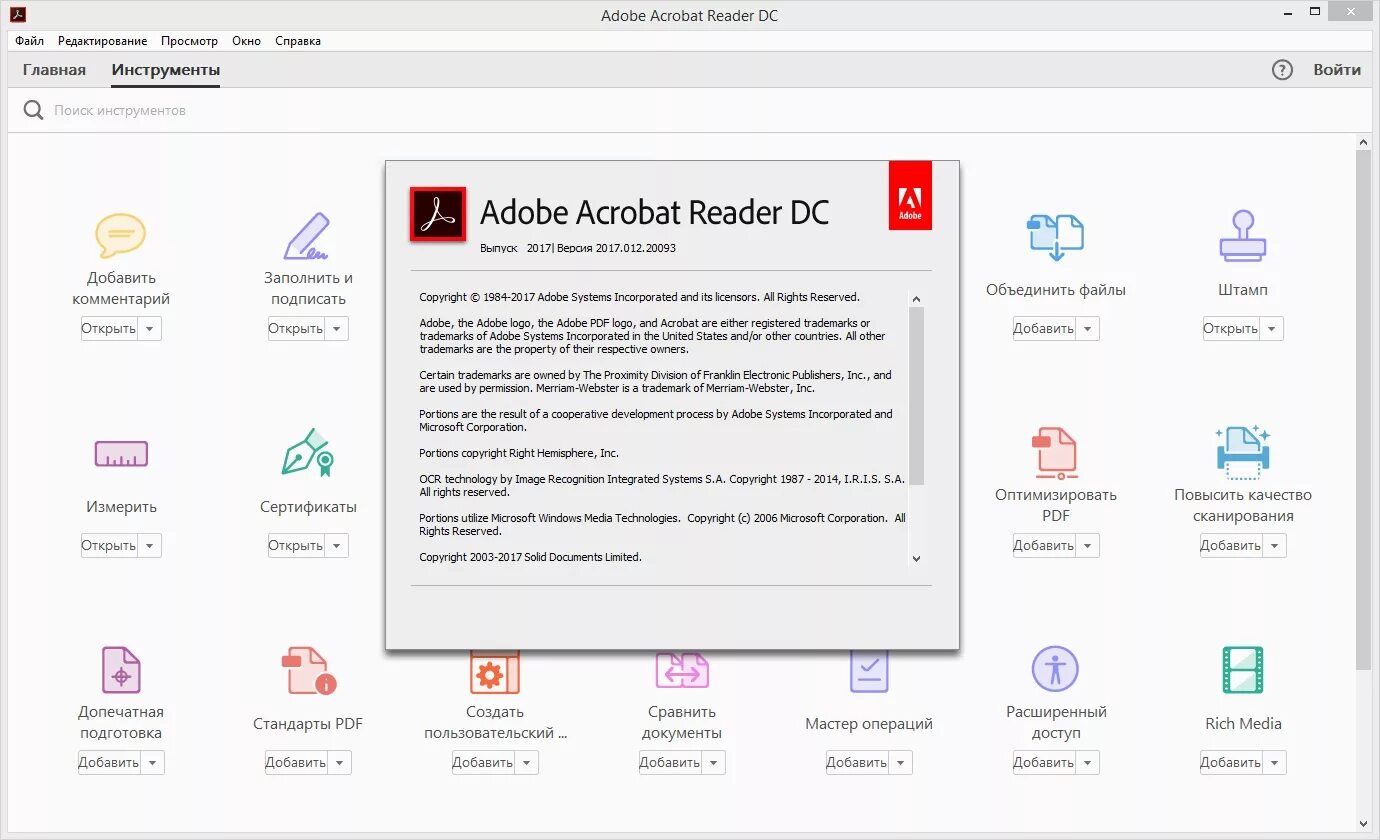Select the Optimize PDF icon
1380x840 pixels.
[x=1055, y=452]
